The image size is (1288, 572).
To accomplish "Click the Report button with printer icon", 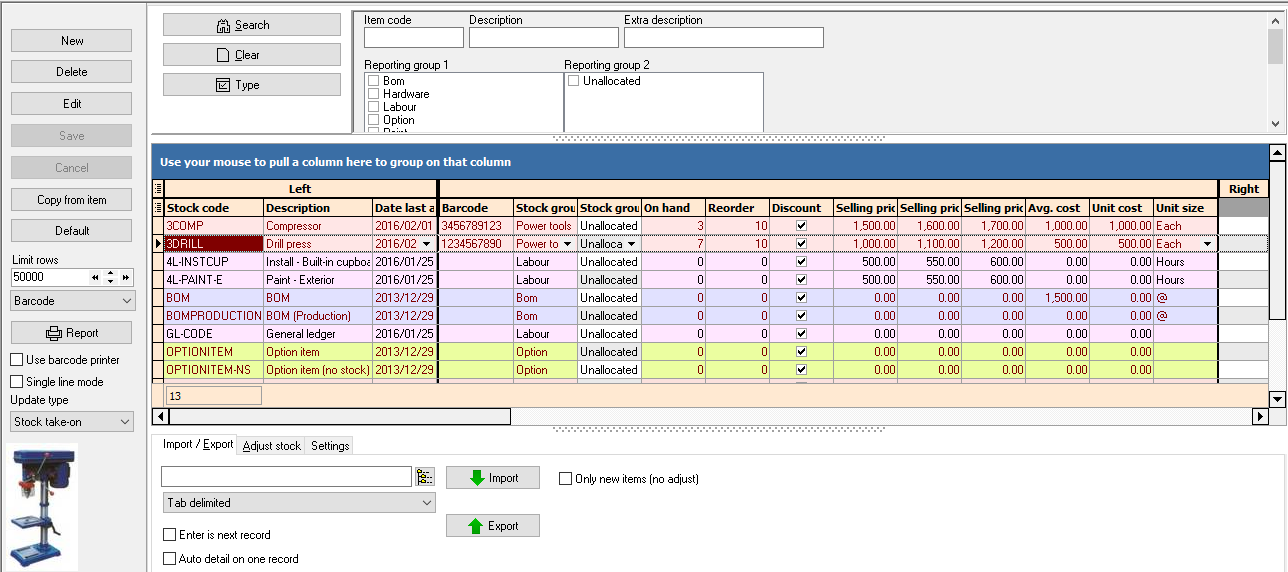I will (71, 333).
